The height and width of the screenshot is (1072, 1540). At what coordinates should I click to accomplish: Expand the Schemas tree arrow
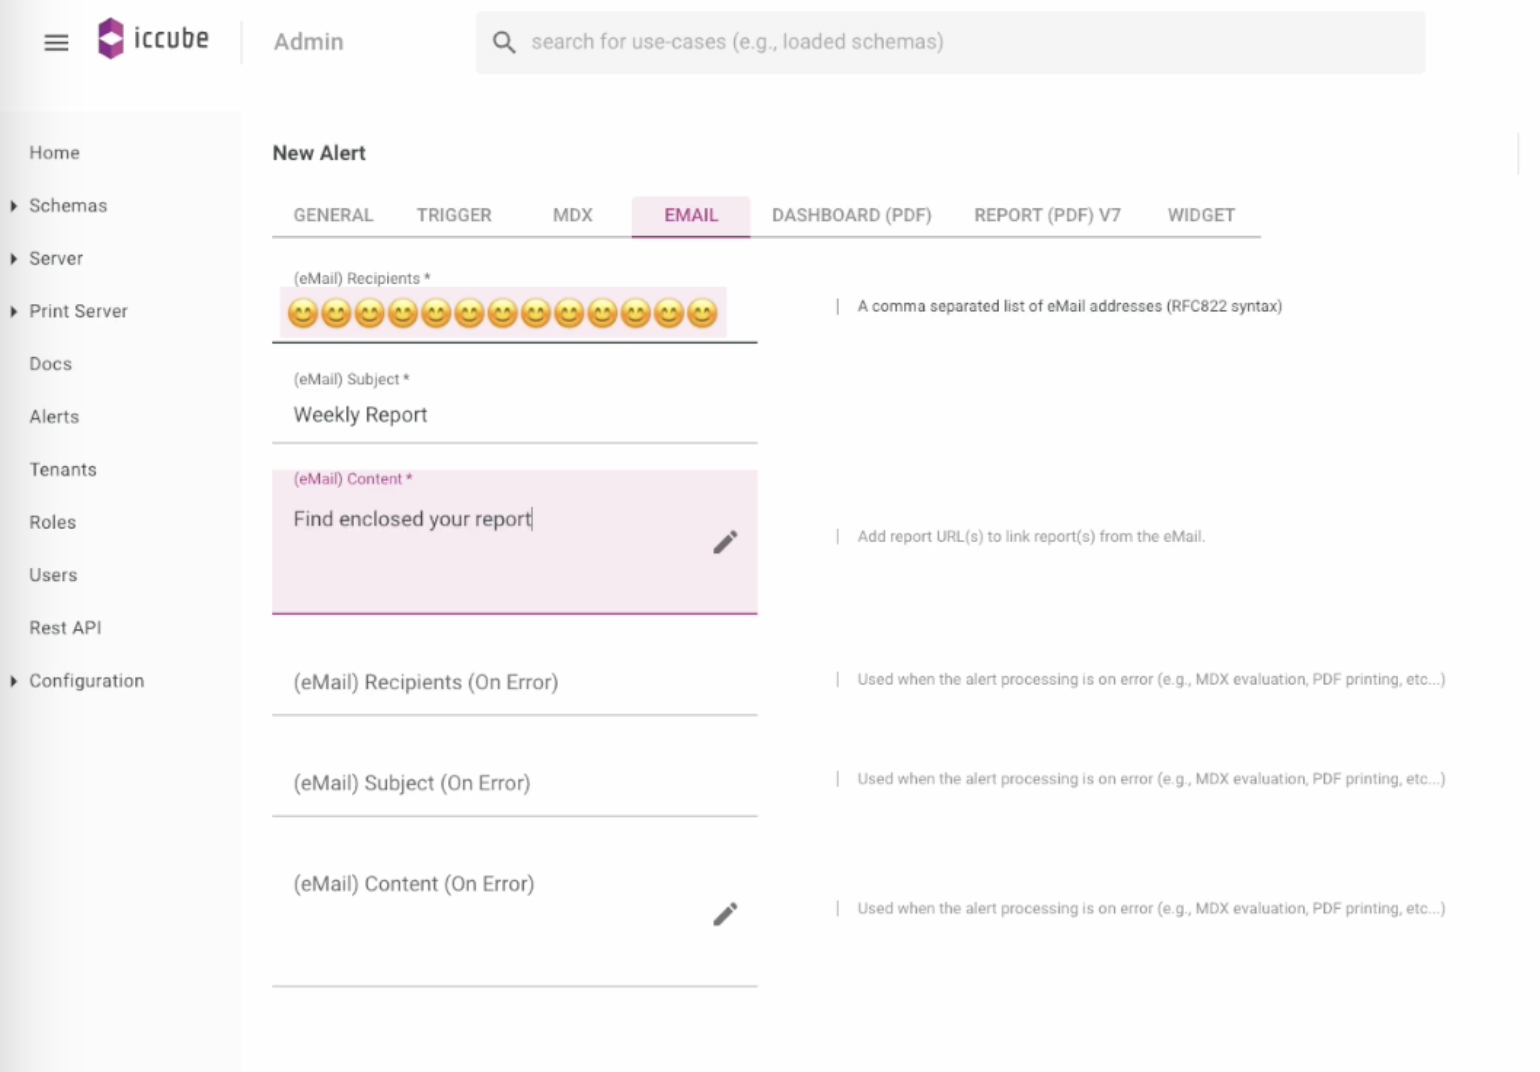coord(13,206)
